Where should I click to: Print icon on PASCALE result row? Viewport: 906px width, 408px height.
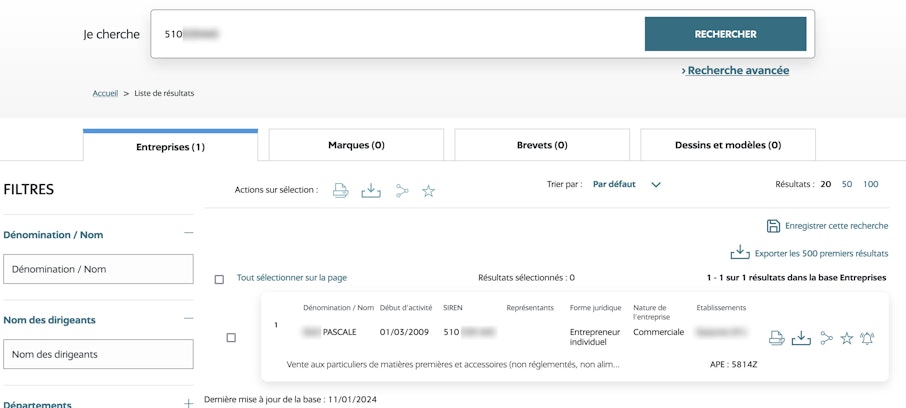pos(777,338)
